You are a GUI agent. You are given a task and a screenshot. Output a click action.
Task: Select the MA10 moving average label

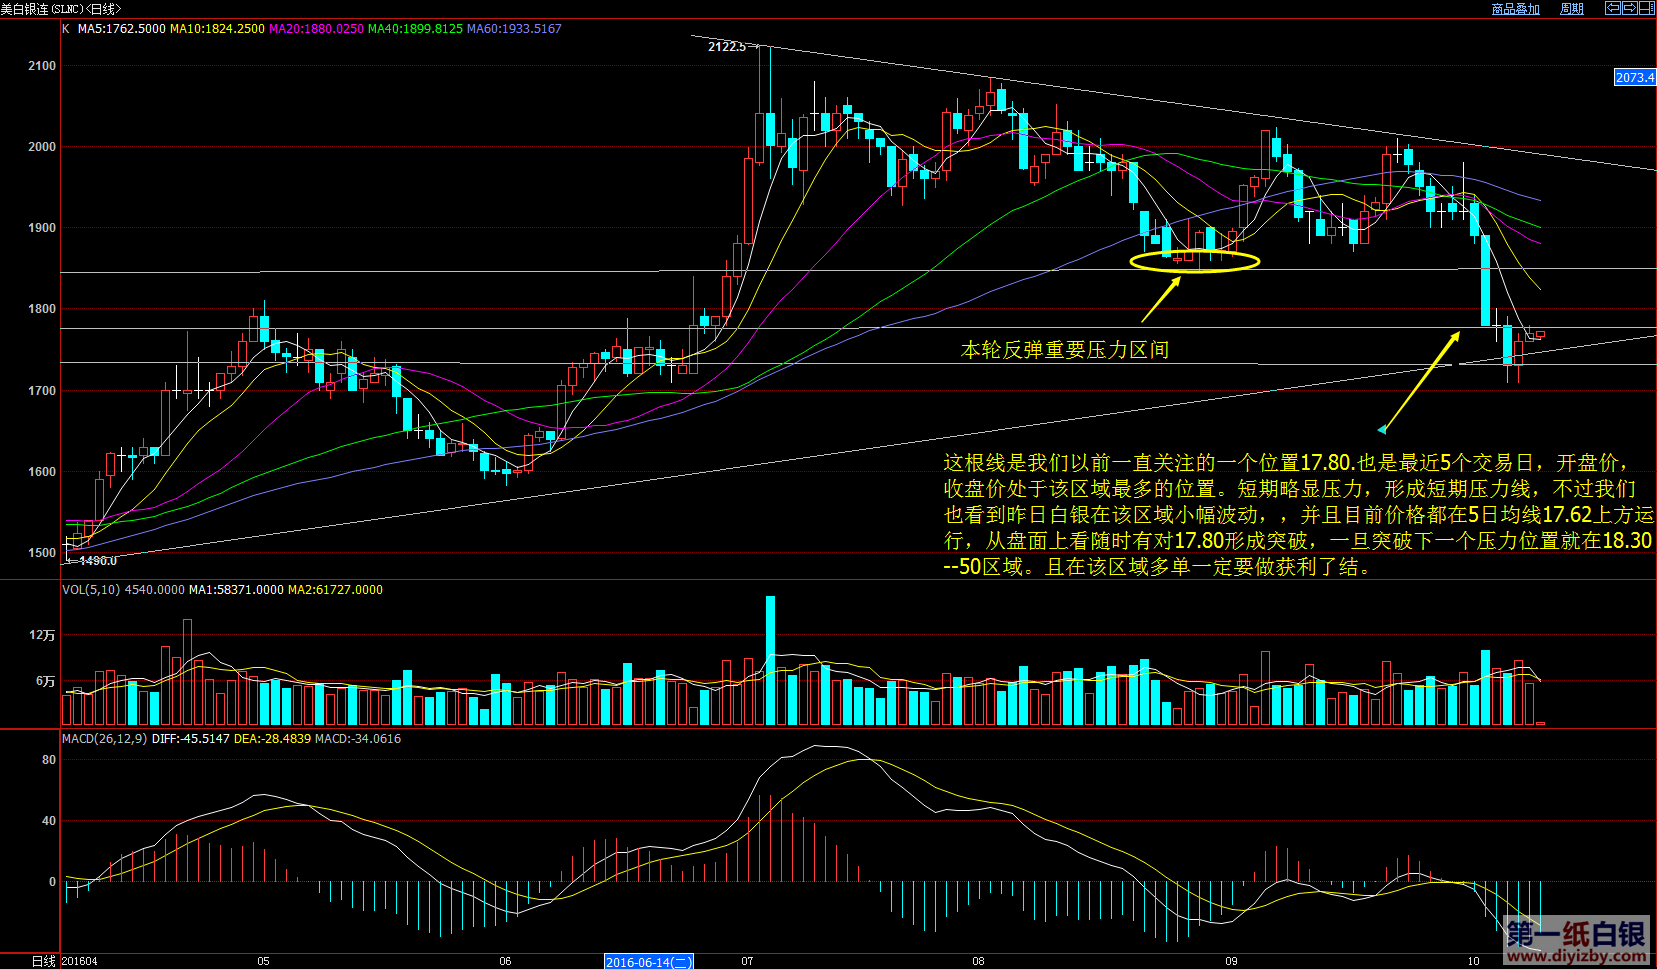point(217,29)
